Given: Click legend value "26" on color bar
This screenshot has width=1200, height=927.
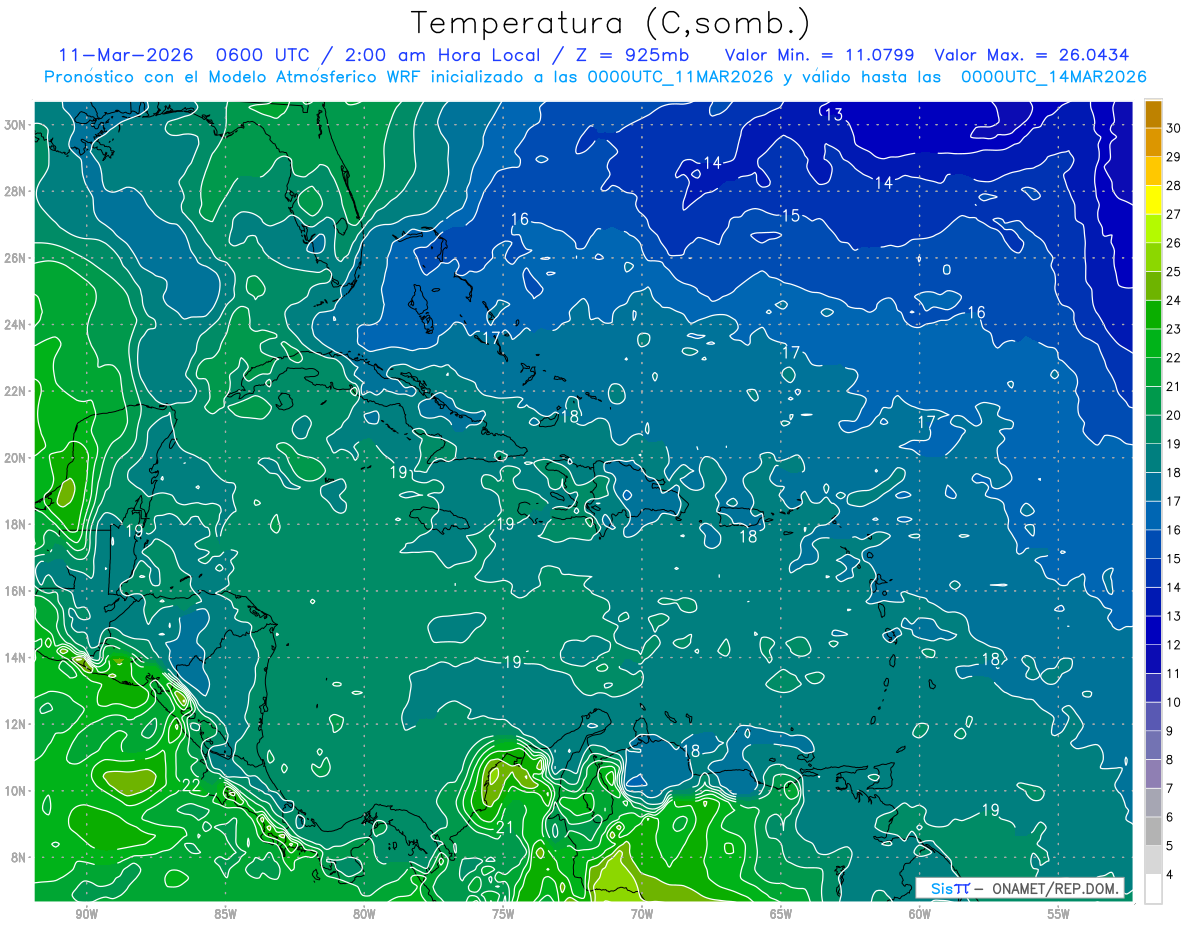Looking at the screenshot, I should pos(1173,243).
